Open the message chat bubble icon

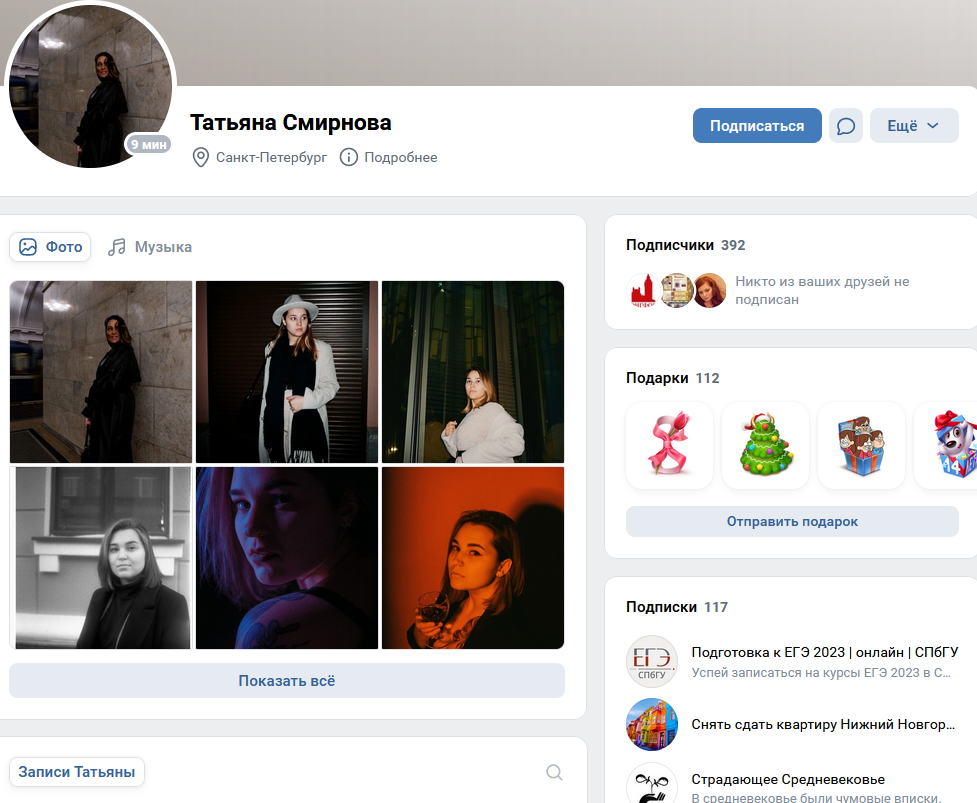pos(846,126)
